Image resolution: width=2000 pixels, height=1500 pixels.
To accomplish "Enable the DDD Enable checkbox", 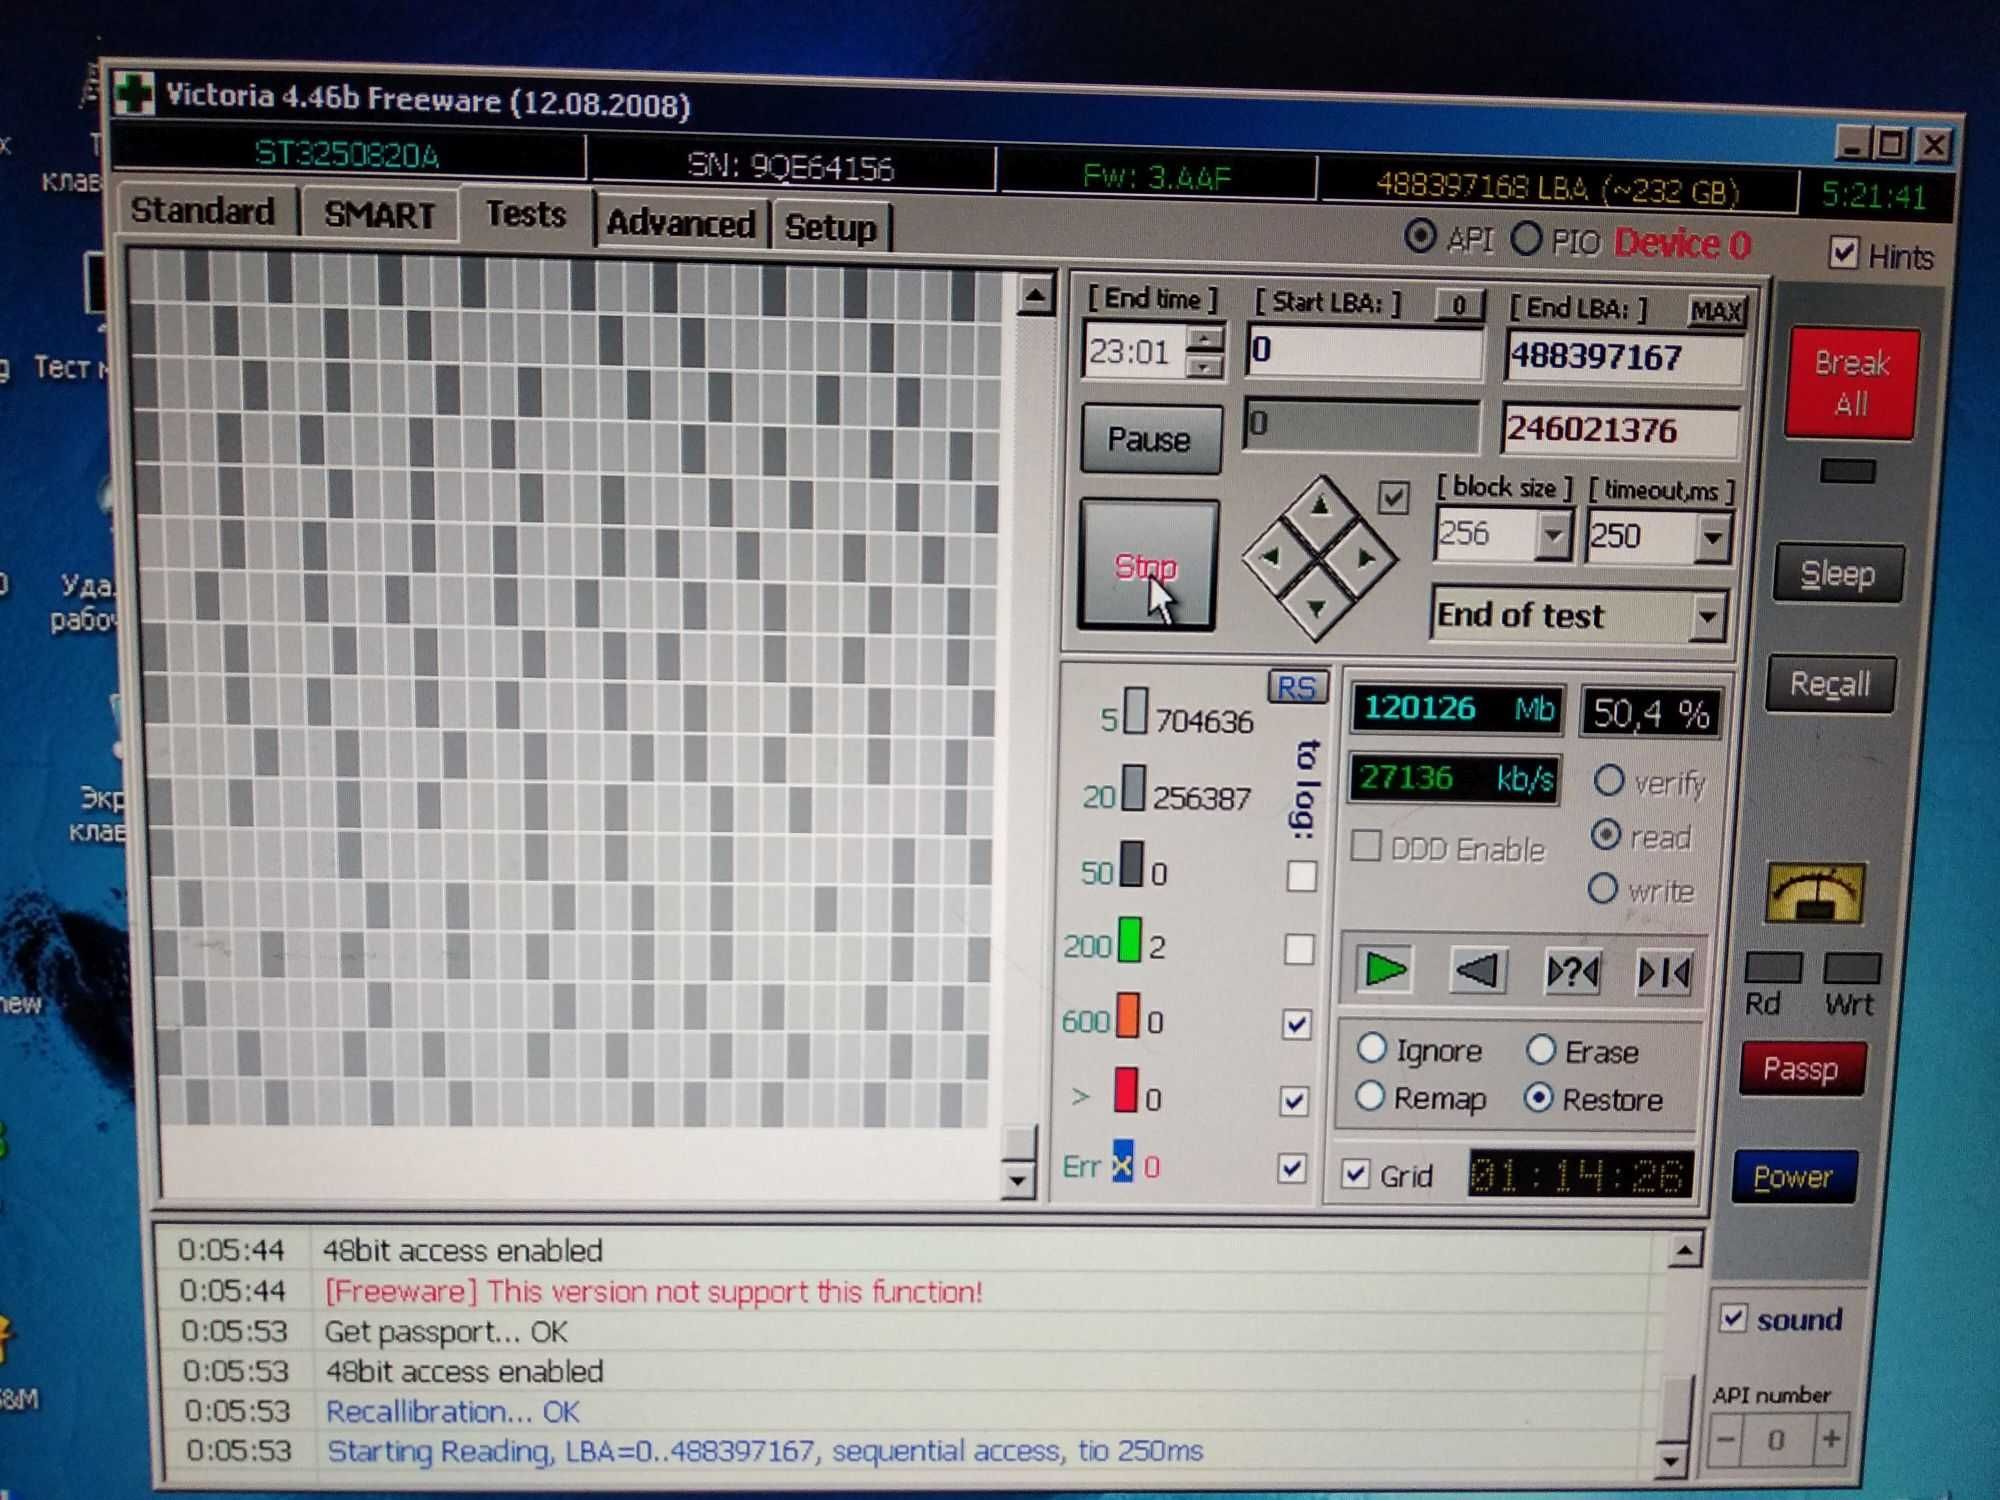I will click(x=1367, y=846).
